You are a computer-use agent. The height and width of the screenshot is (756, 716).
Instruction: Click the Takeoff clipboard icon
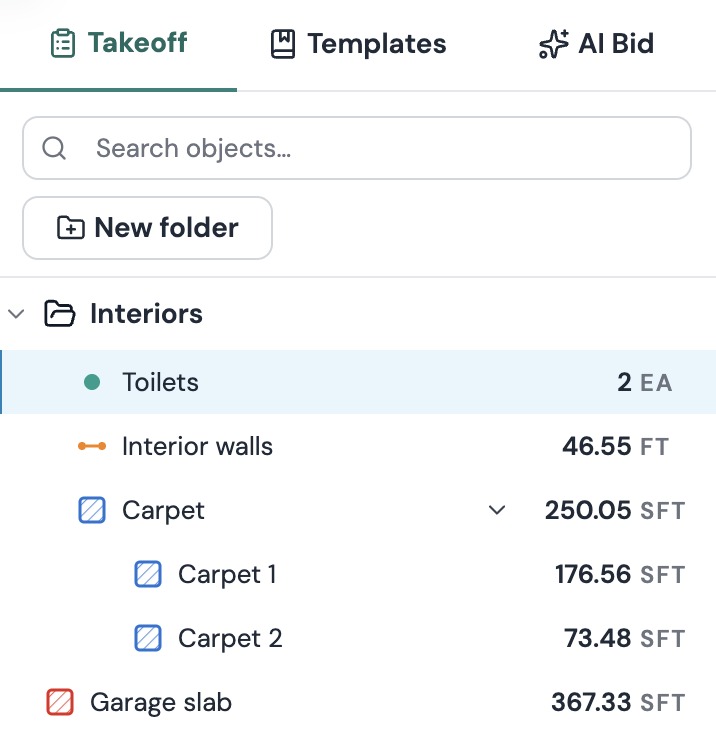click(63, 43)
